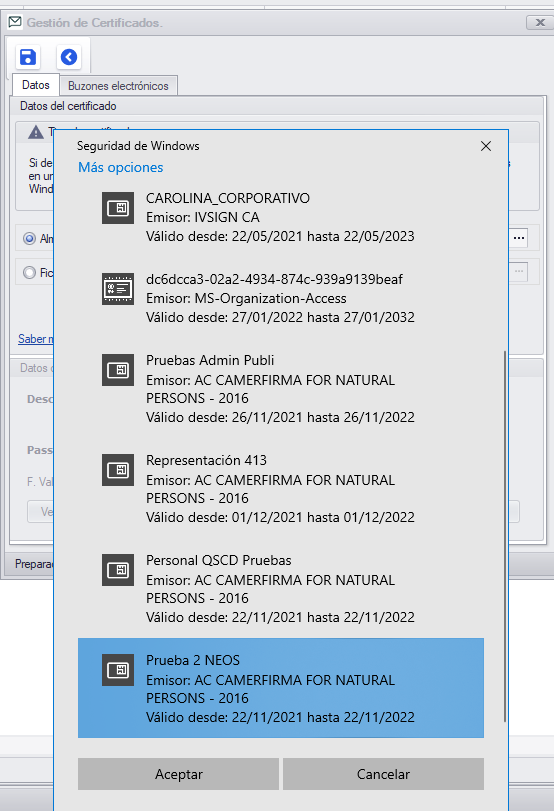554x811 pixels.
Task: Switch to the Datos tab
Action: 36,85
